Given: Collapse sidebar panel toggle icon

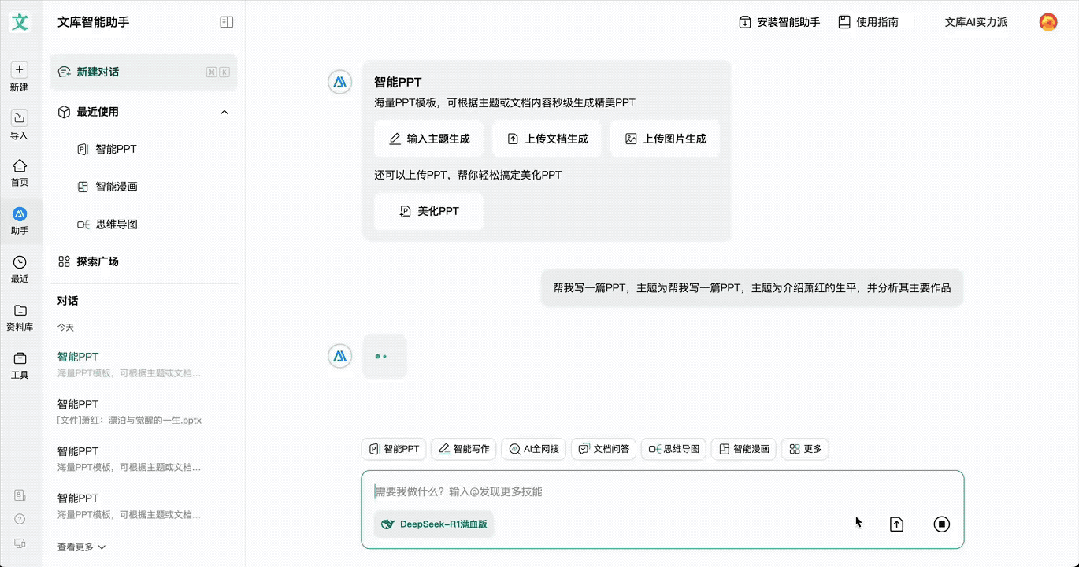Looking at the screenshot, I should coord(226,22).
